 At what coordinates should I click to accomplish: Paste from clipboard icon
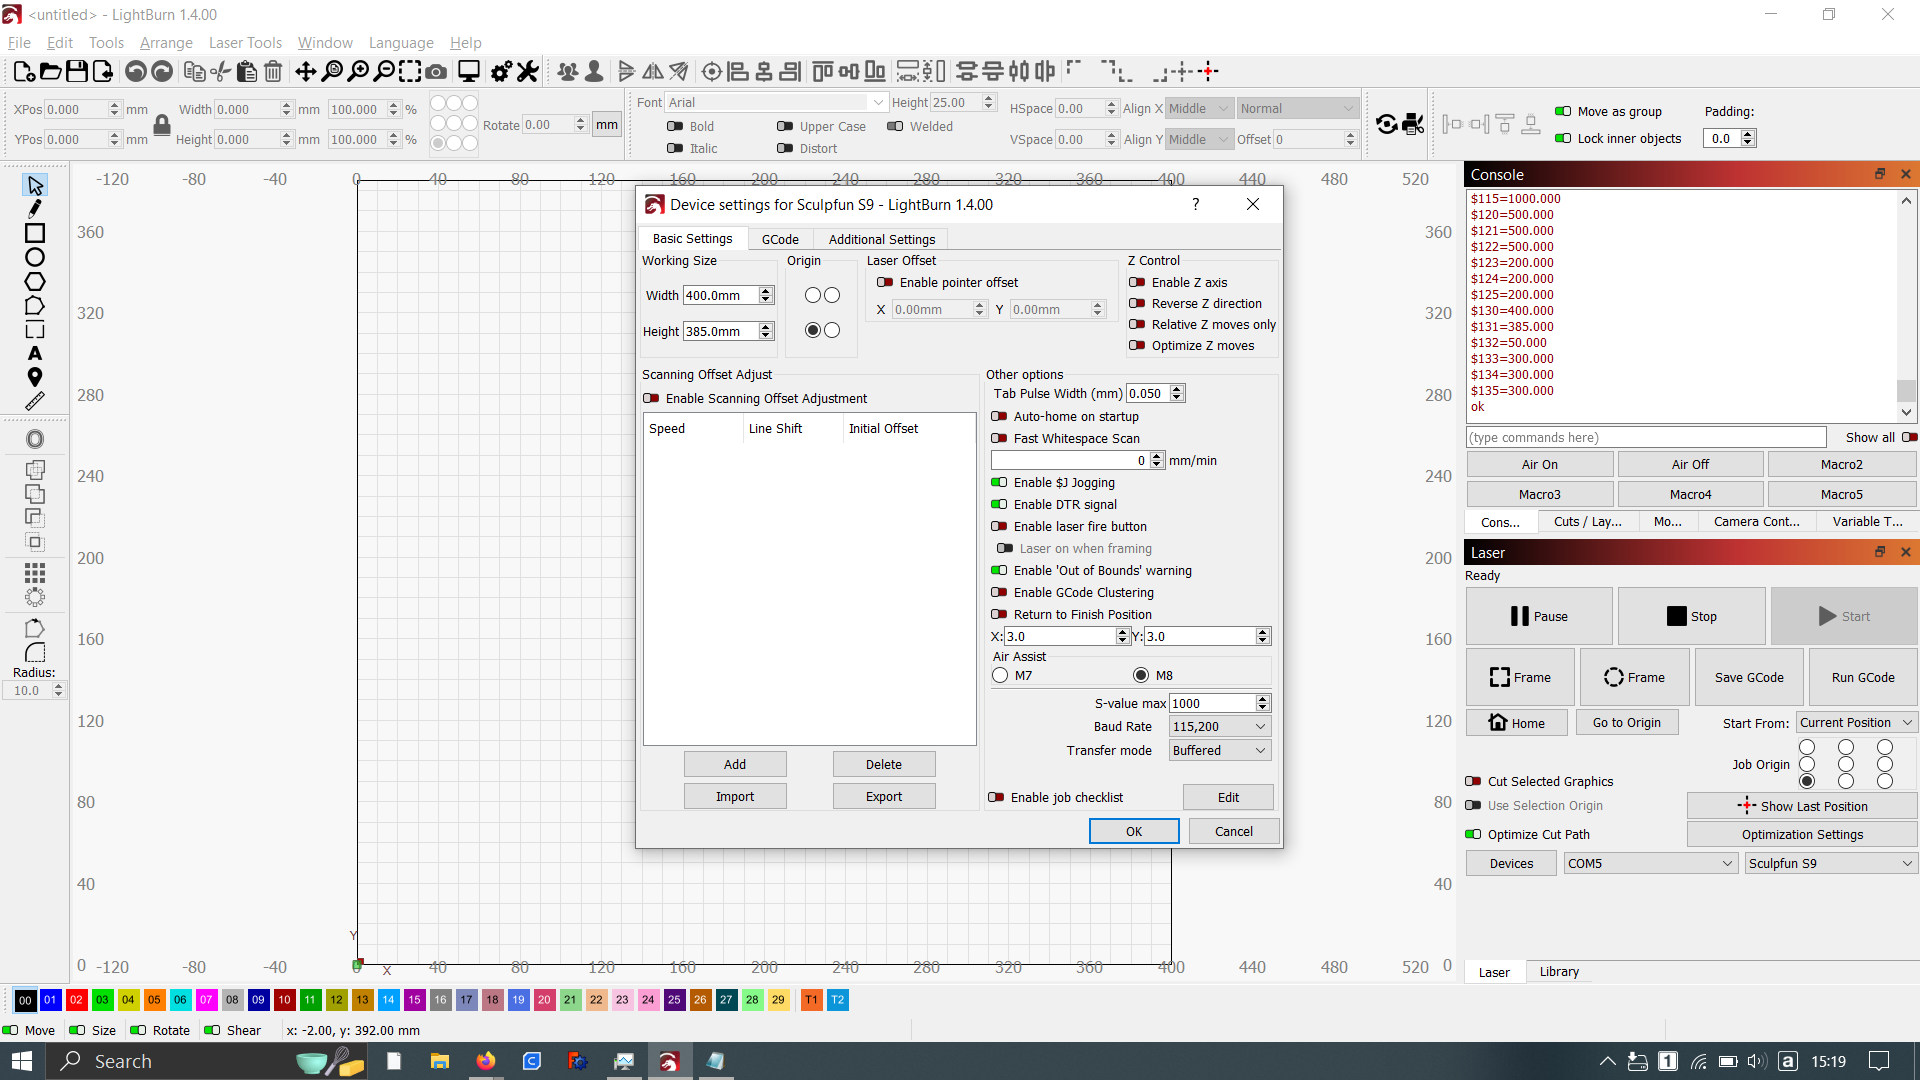pos(247,71)
